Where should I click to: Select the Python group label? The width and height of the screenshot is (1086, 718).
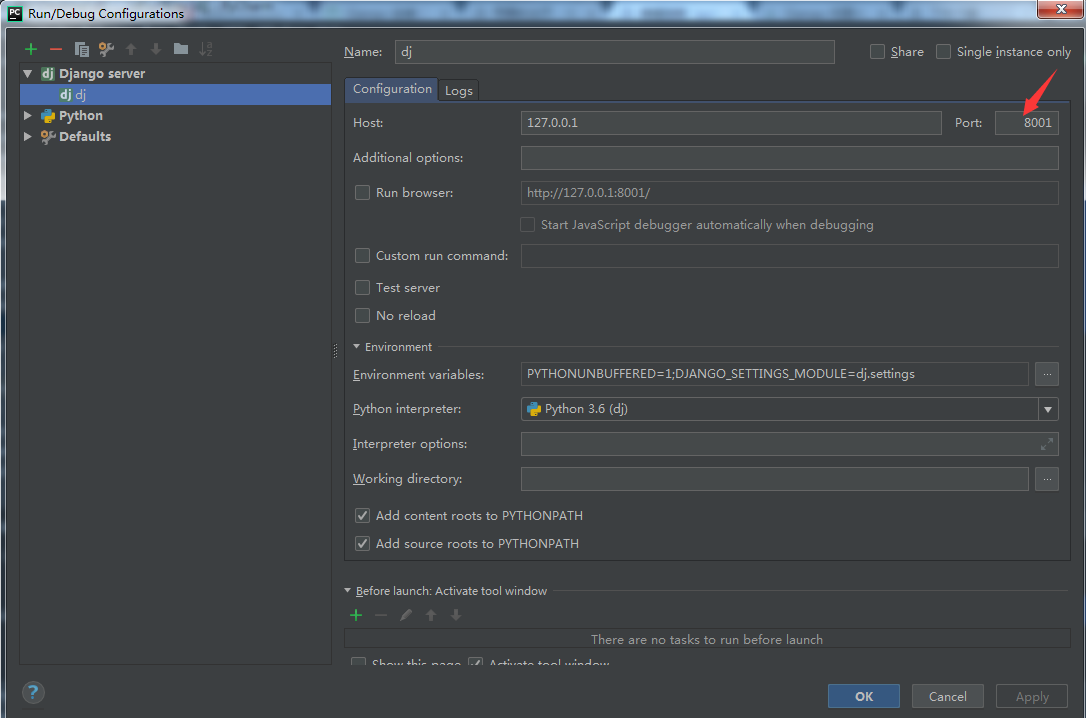tap(80, 116)
